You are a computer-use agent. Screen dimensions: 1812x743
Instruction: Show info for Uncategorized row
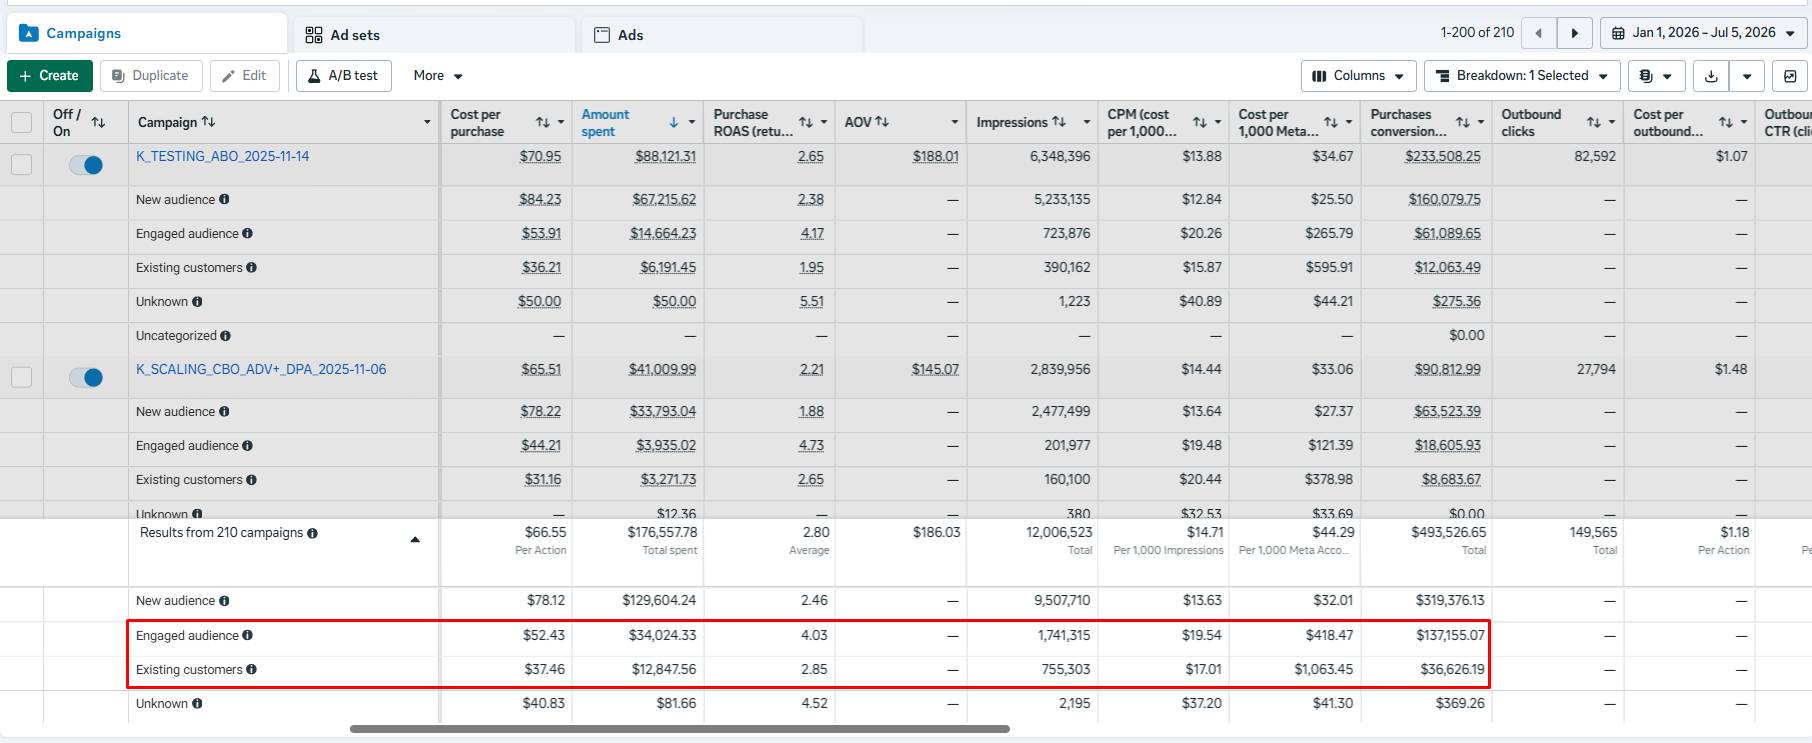pos(225,336)
